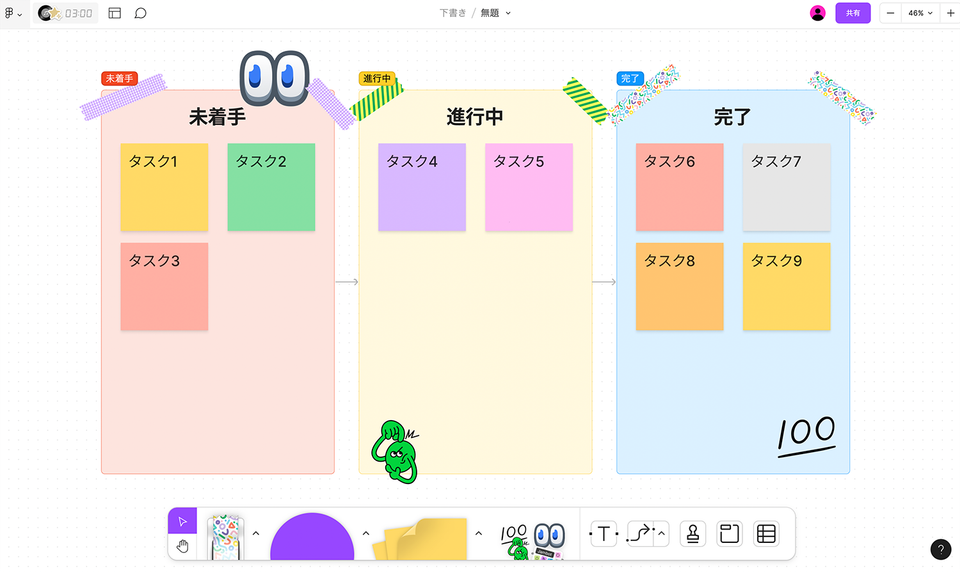Open the 46% zoom dropdown
Screen dimensions: 960x572
tap(920, 13)
